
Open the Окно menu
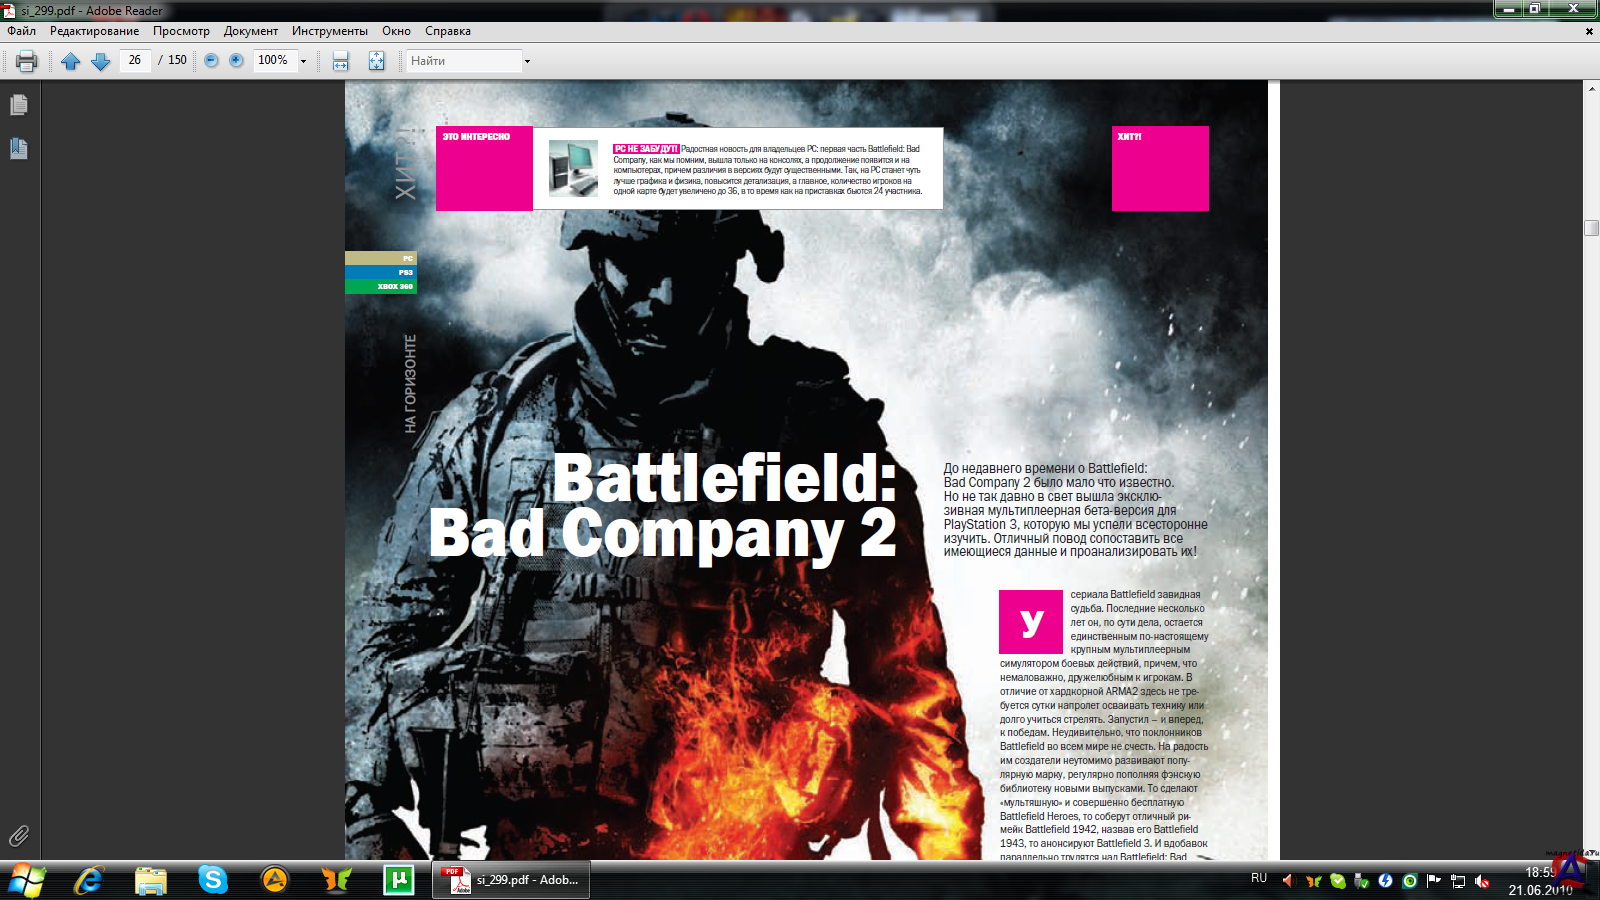[x=396, y=31]
